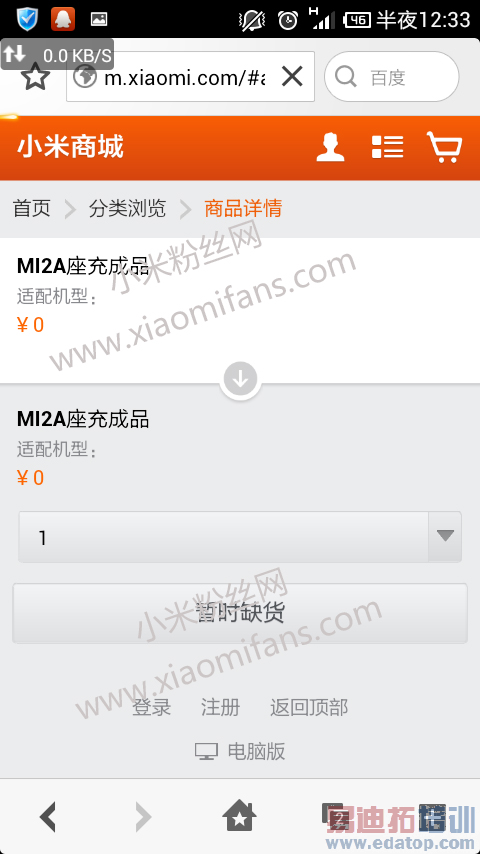
Task: Bookmark page with the star icon
Action: 35,77
